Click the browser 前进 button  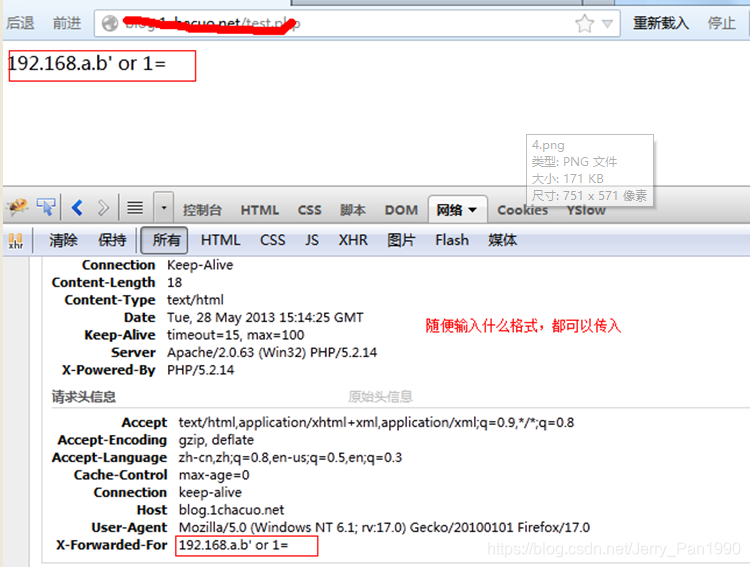click(66, 22)
